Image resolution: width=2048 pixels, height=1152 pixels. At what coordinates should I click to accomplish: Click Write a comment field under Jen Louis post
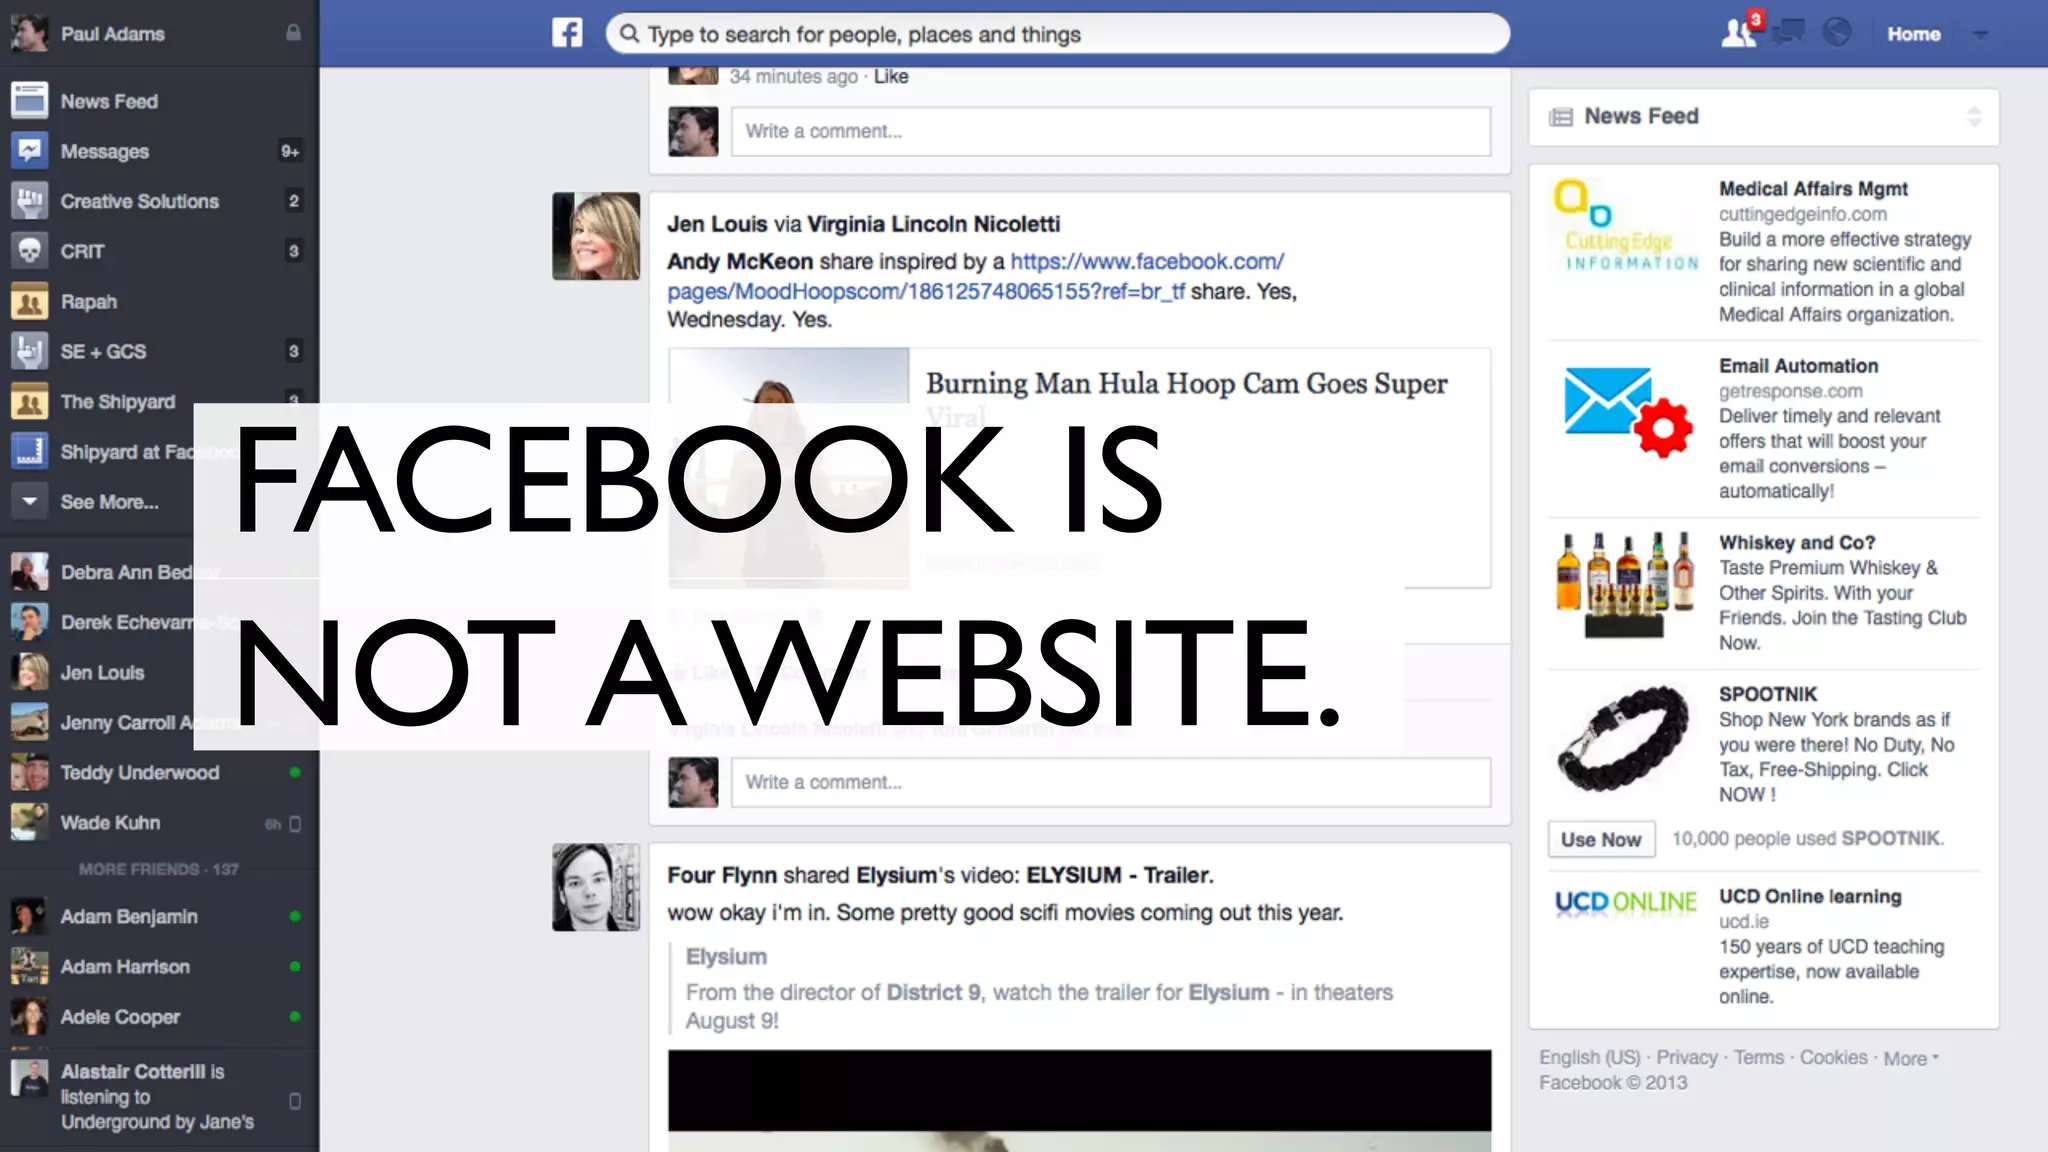point(1111,782)
